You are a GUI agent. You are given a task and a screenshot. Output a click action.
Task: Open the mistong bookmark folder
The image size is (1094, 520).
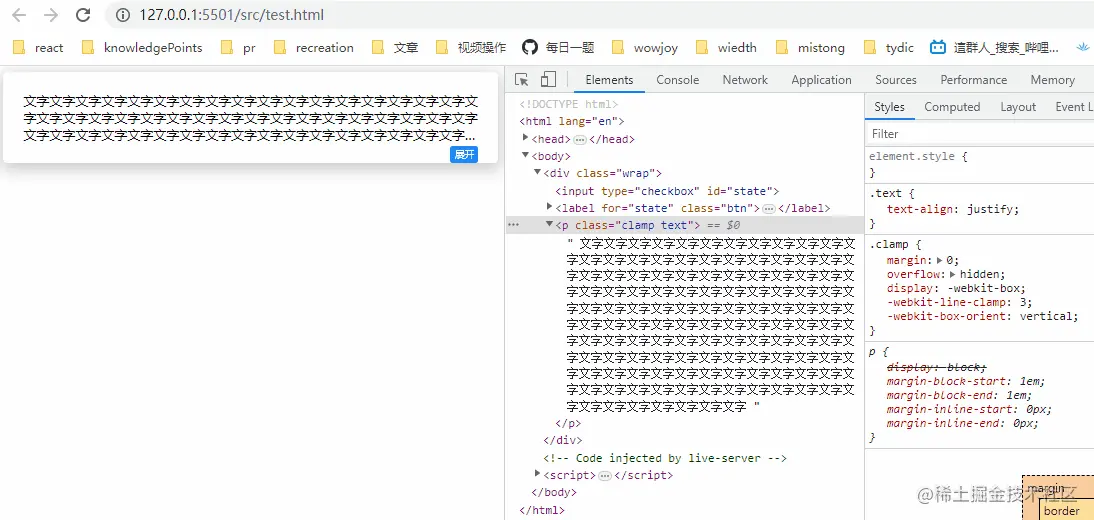[811, 47]
